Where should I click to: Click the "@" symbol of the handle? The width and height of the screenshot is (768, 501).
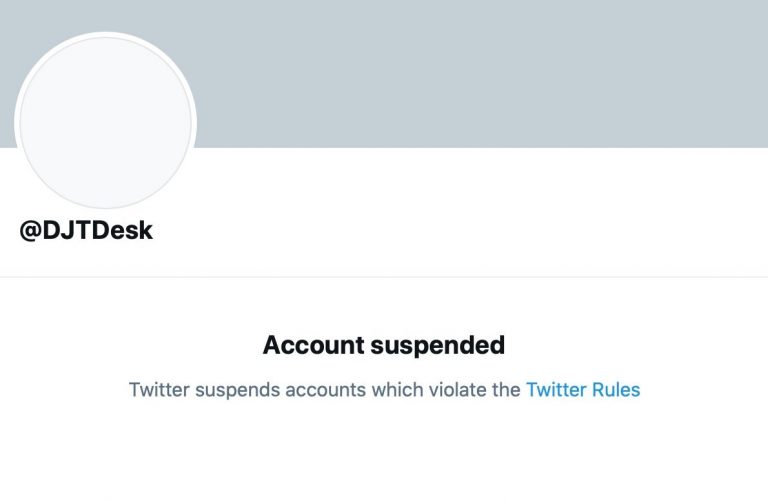(31, 231)
